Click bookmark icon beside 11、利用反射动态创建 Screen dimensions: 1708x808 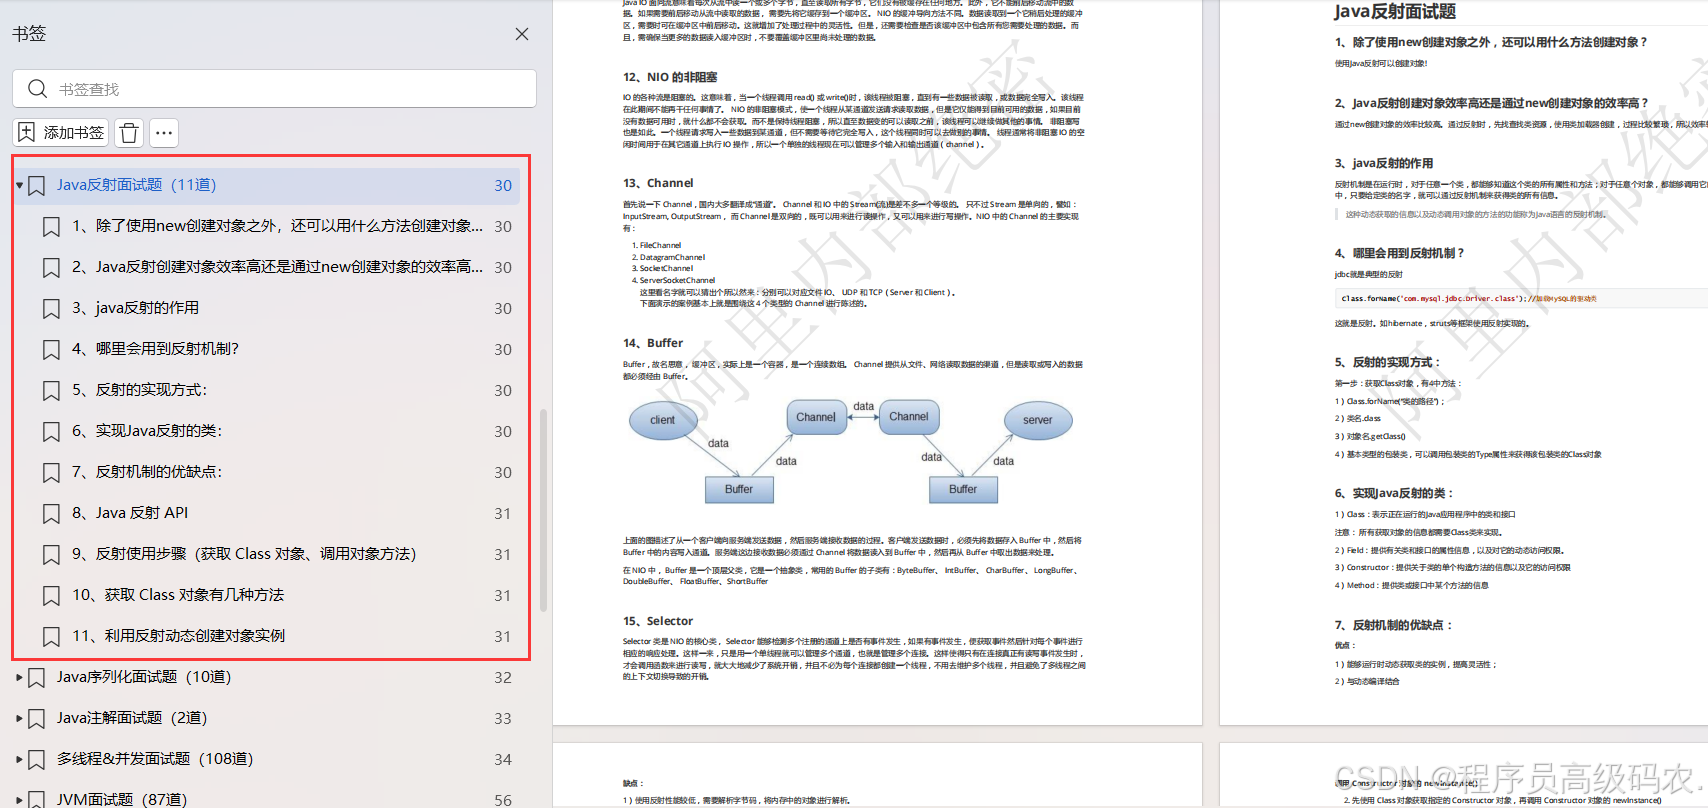(51, 637)
